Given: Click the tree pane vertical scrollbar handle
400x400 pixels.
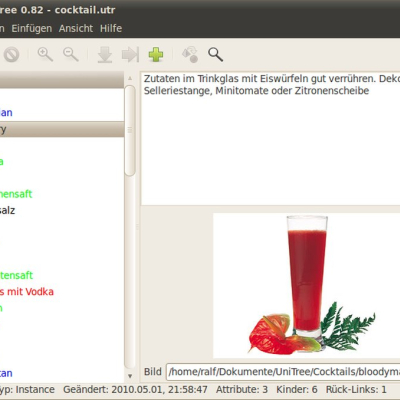Looking at the screenshot, I should click(x=130, y=130).
